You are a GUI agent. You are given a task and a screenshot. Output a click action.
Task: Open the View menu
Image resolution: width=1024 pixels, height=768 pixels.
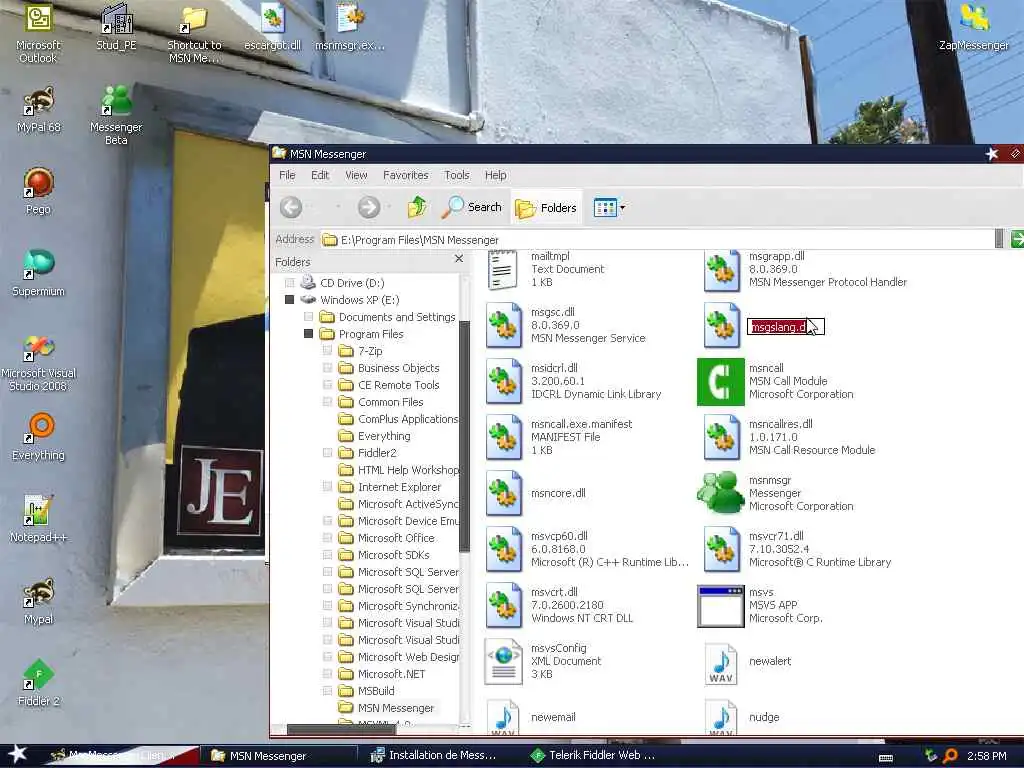(x=357, y=175)
